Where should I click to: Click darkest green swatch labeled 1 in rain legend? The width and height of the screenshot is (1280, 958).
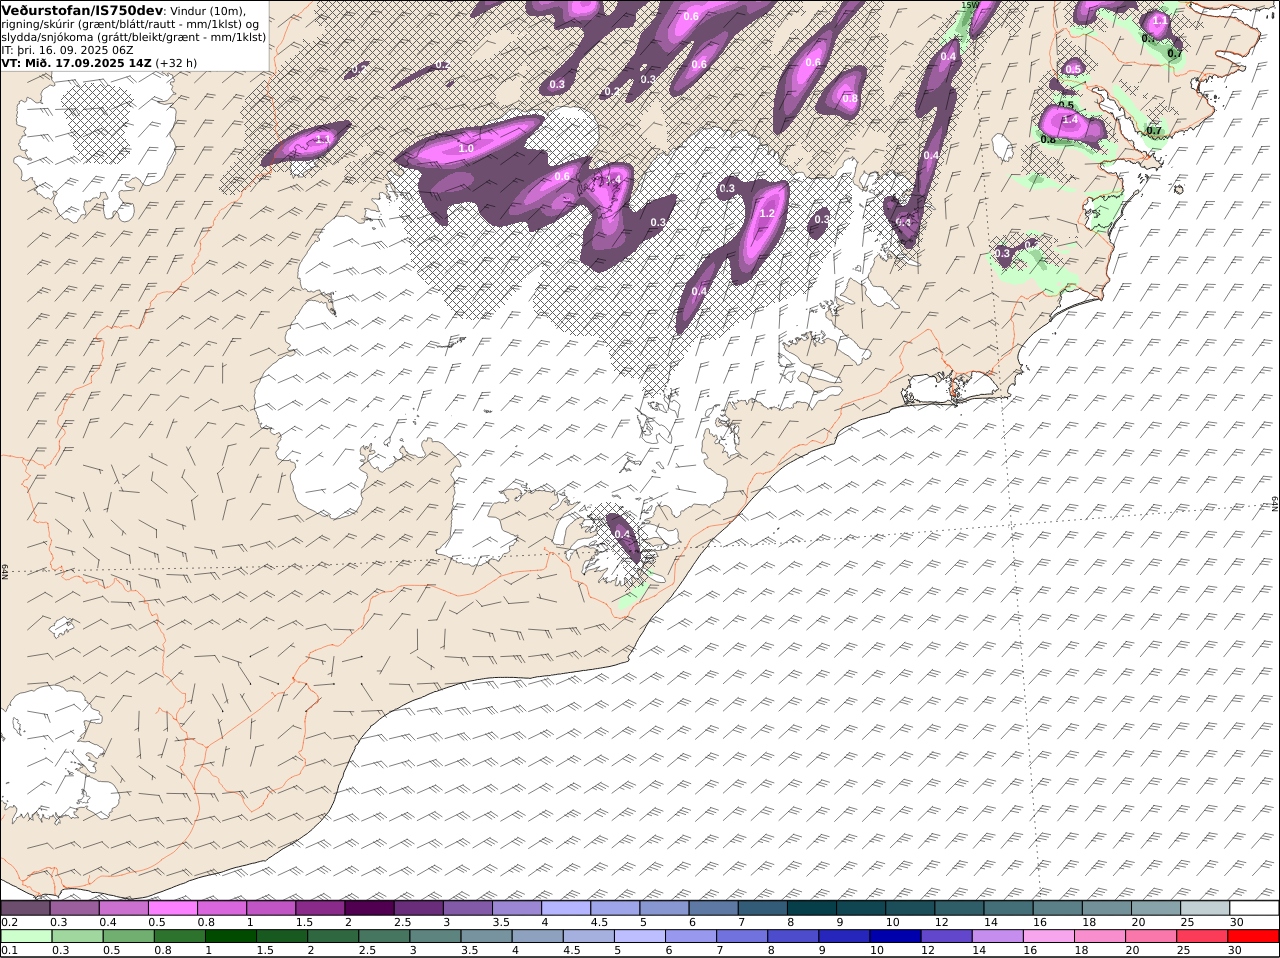(x=233, y=936)
